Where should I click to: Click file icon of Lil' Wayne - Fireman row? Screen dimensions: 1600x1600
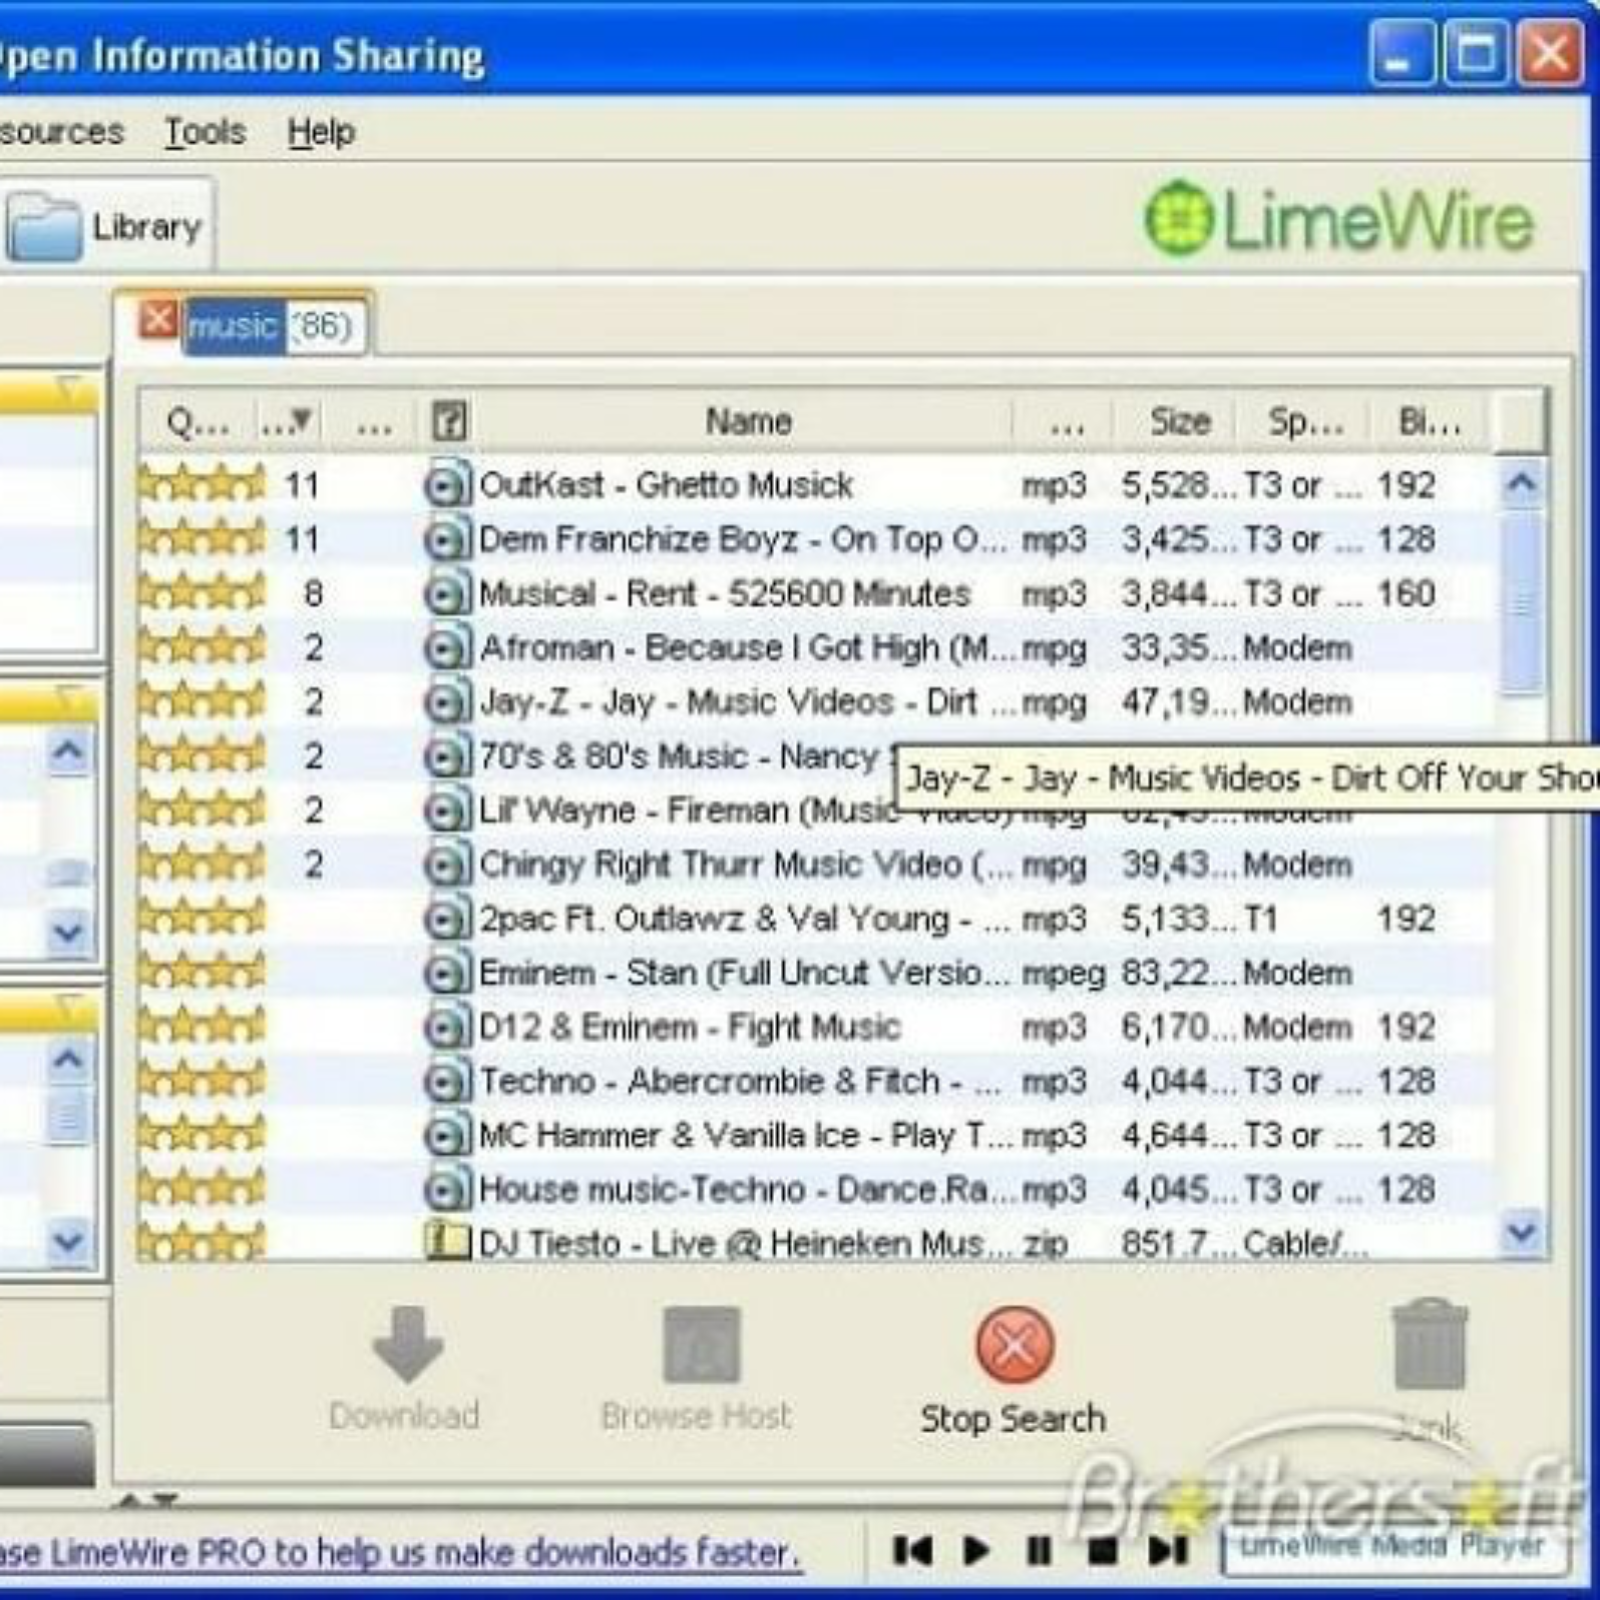(447, 810)
